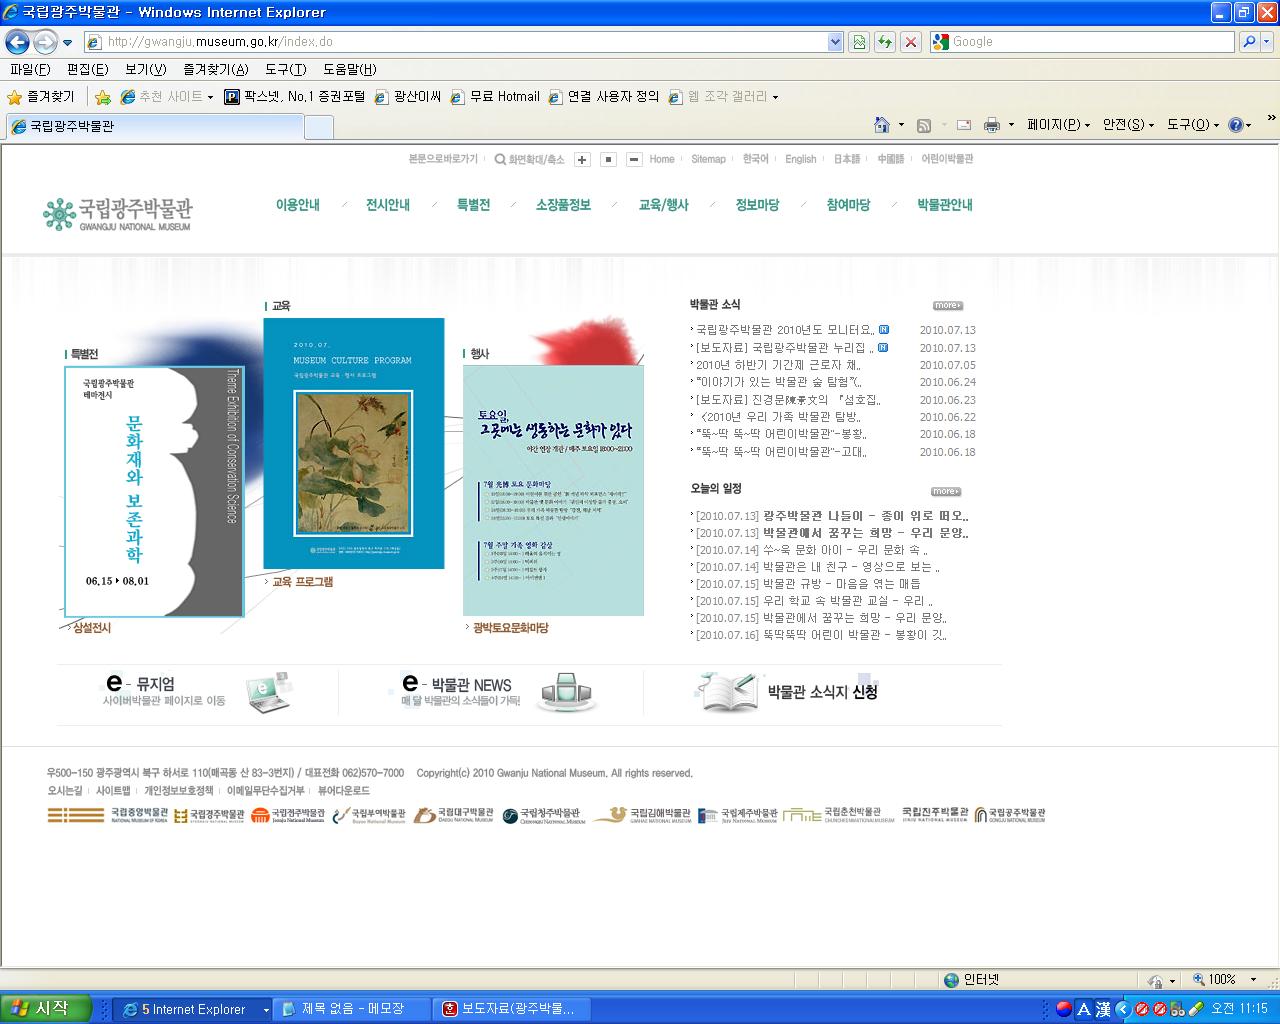
Task: Expand the address bar URL dropdown
Action: [835, 42]
